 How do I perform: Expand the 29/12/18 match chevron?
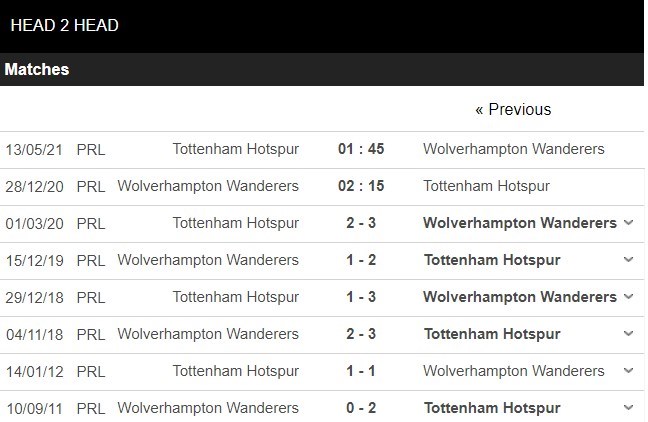coord(628,297)
